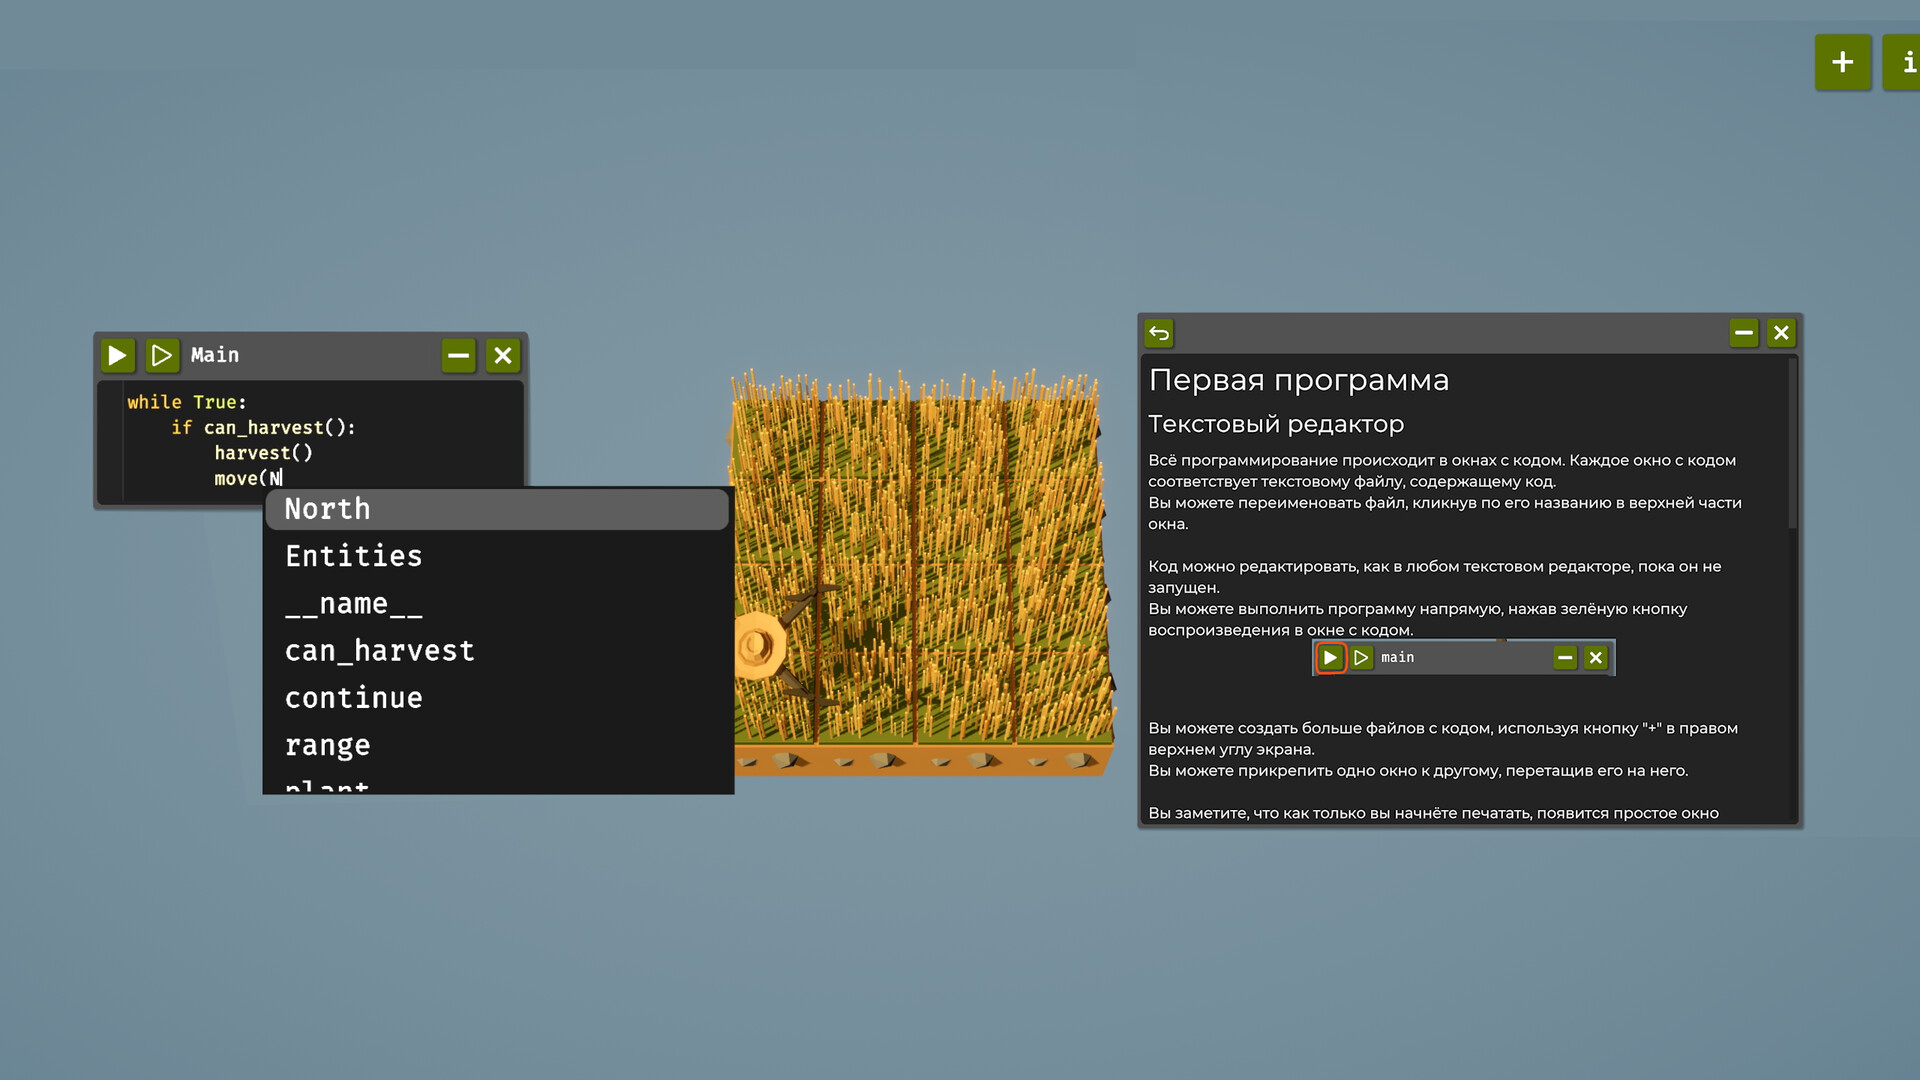The height and width of the screenshot is (1080, 1920).
Task: Select __name__ in the suggestion popup
Action: tap(353, 603)
